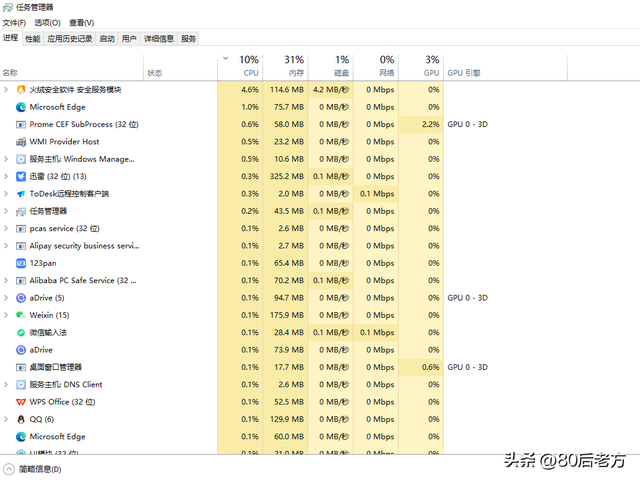Click the Huorong security software icon
Image resolution: width=640 pixels, height=482 pixels.
[21, 90]
